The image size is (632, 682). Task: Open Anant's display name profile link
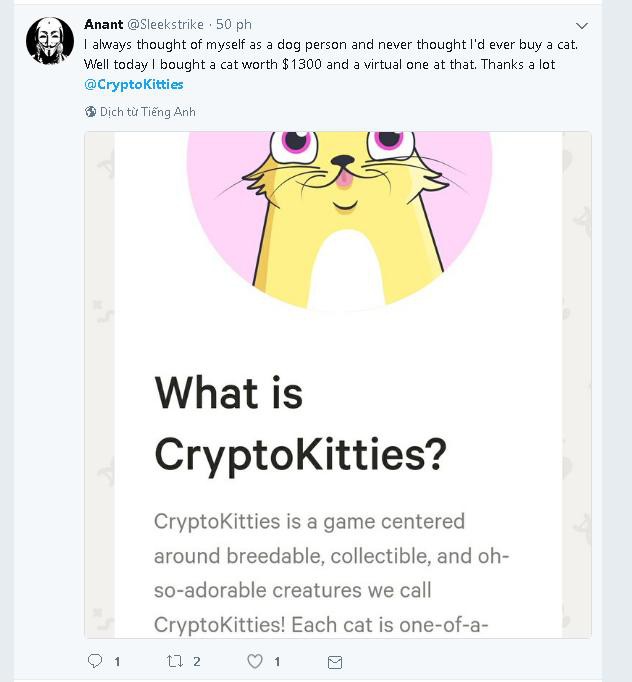[104, 24]
